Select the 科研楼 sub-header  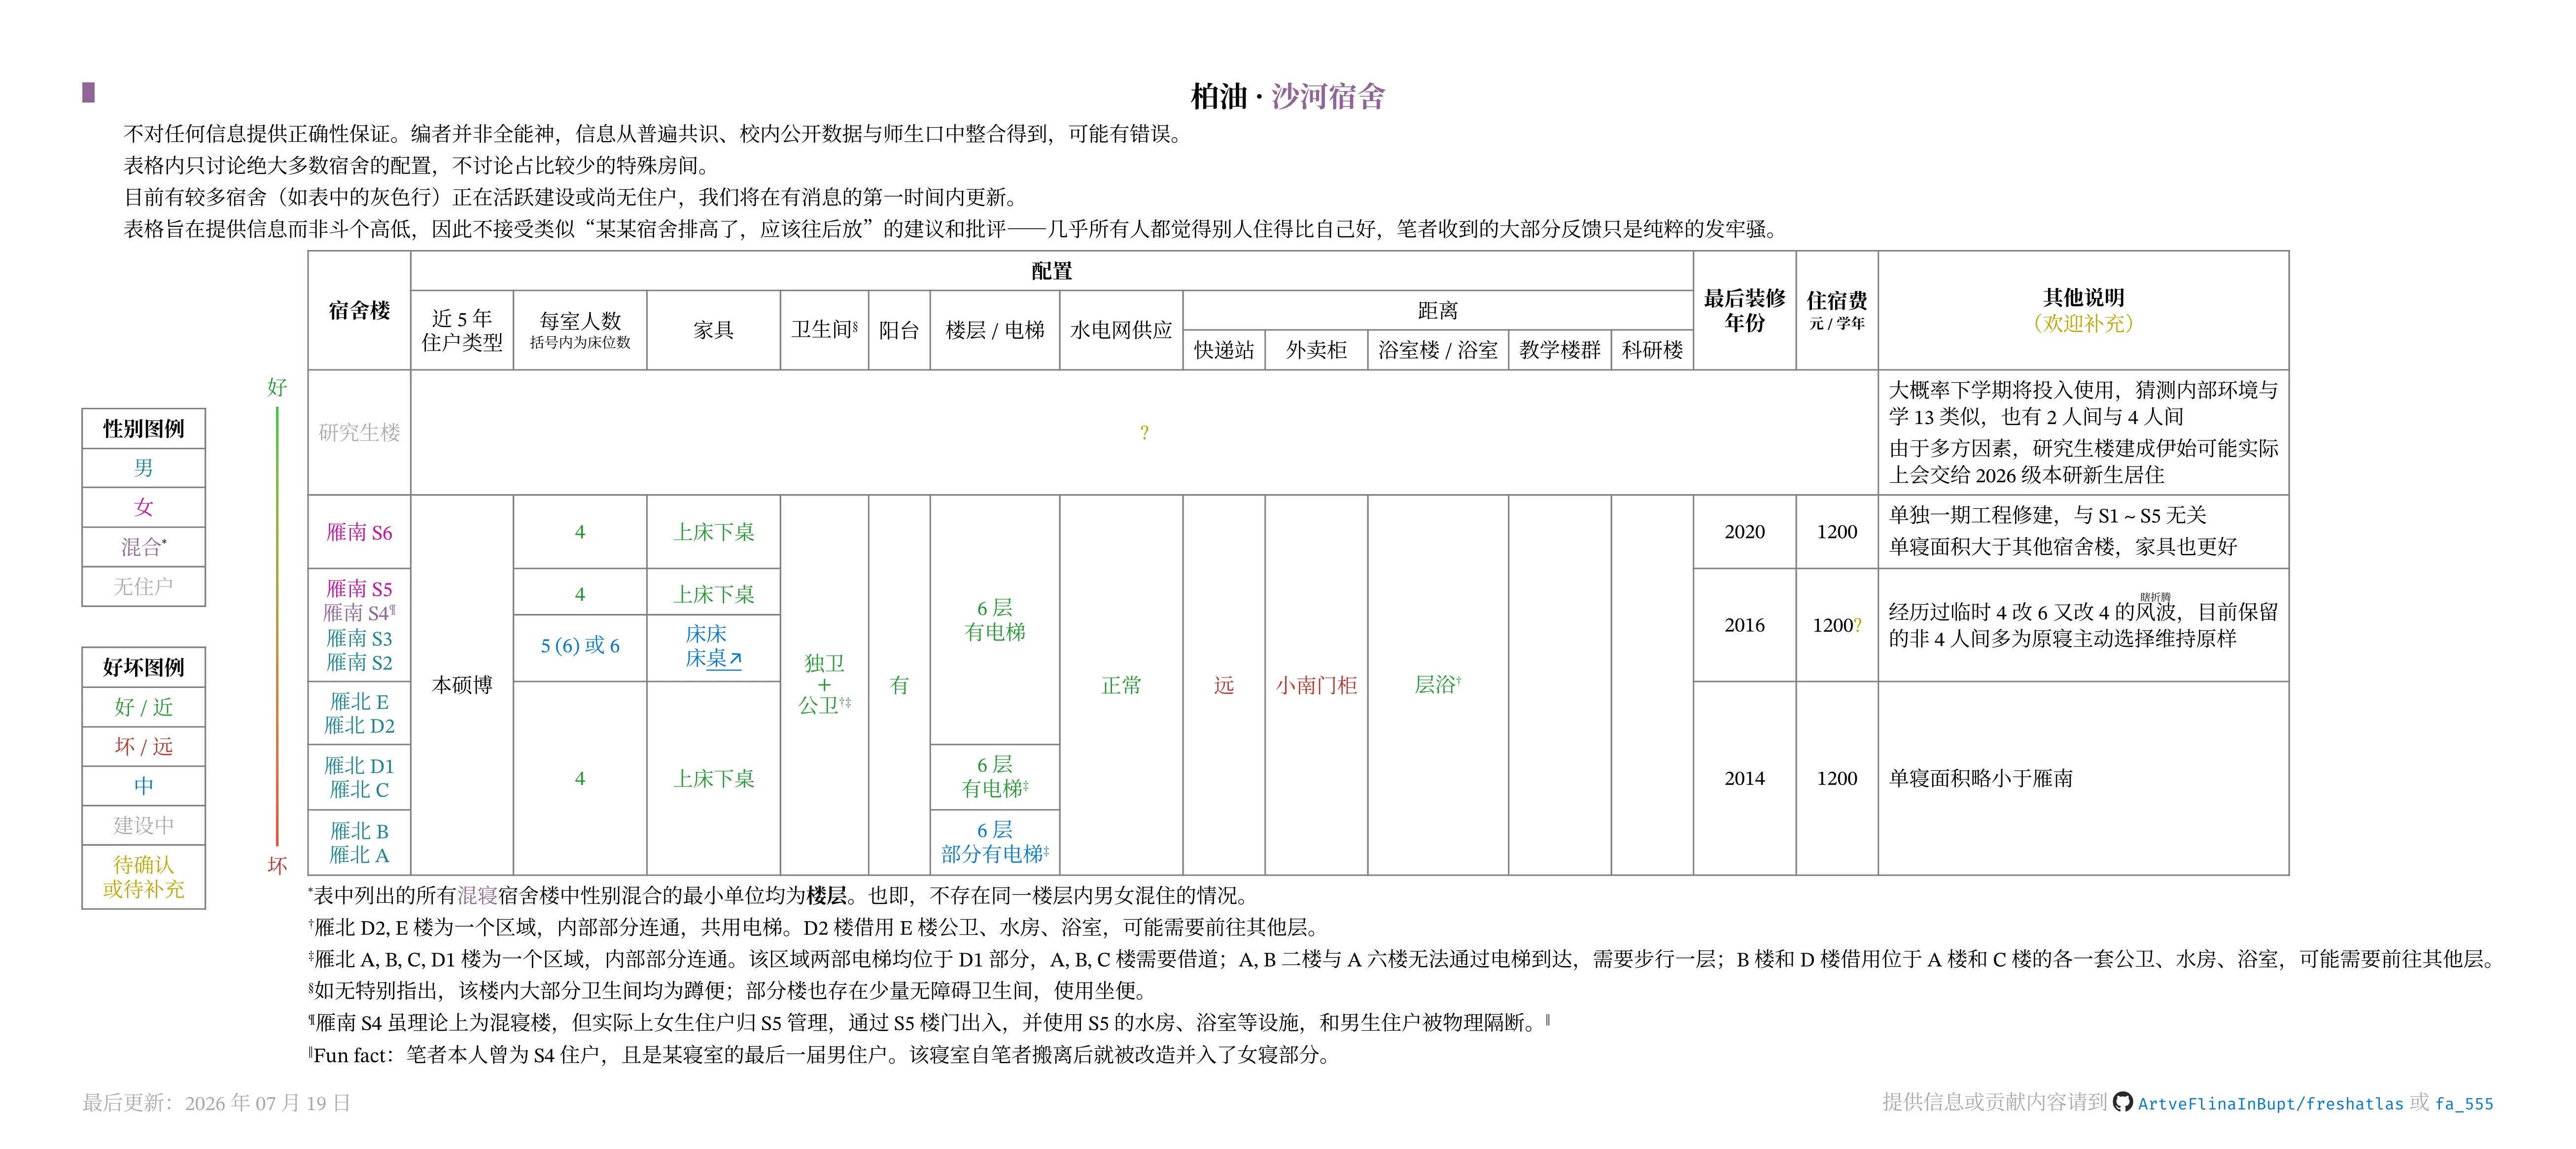point(1652,350)
